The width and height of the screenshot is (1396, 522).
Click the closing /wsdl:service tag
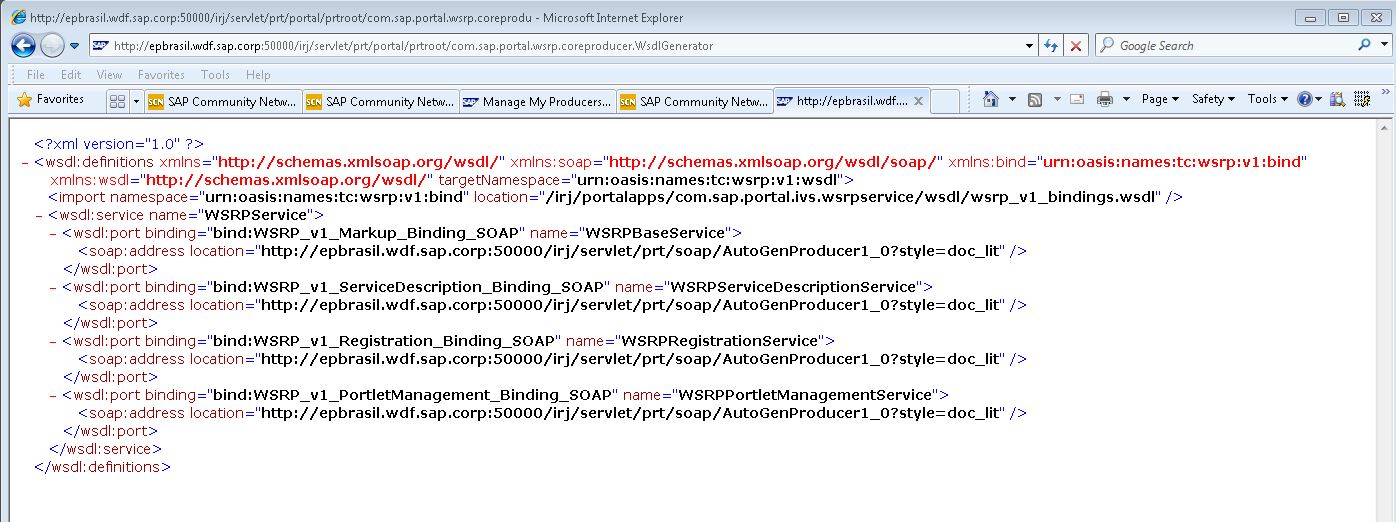[x=105, y=450]
